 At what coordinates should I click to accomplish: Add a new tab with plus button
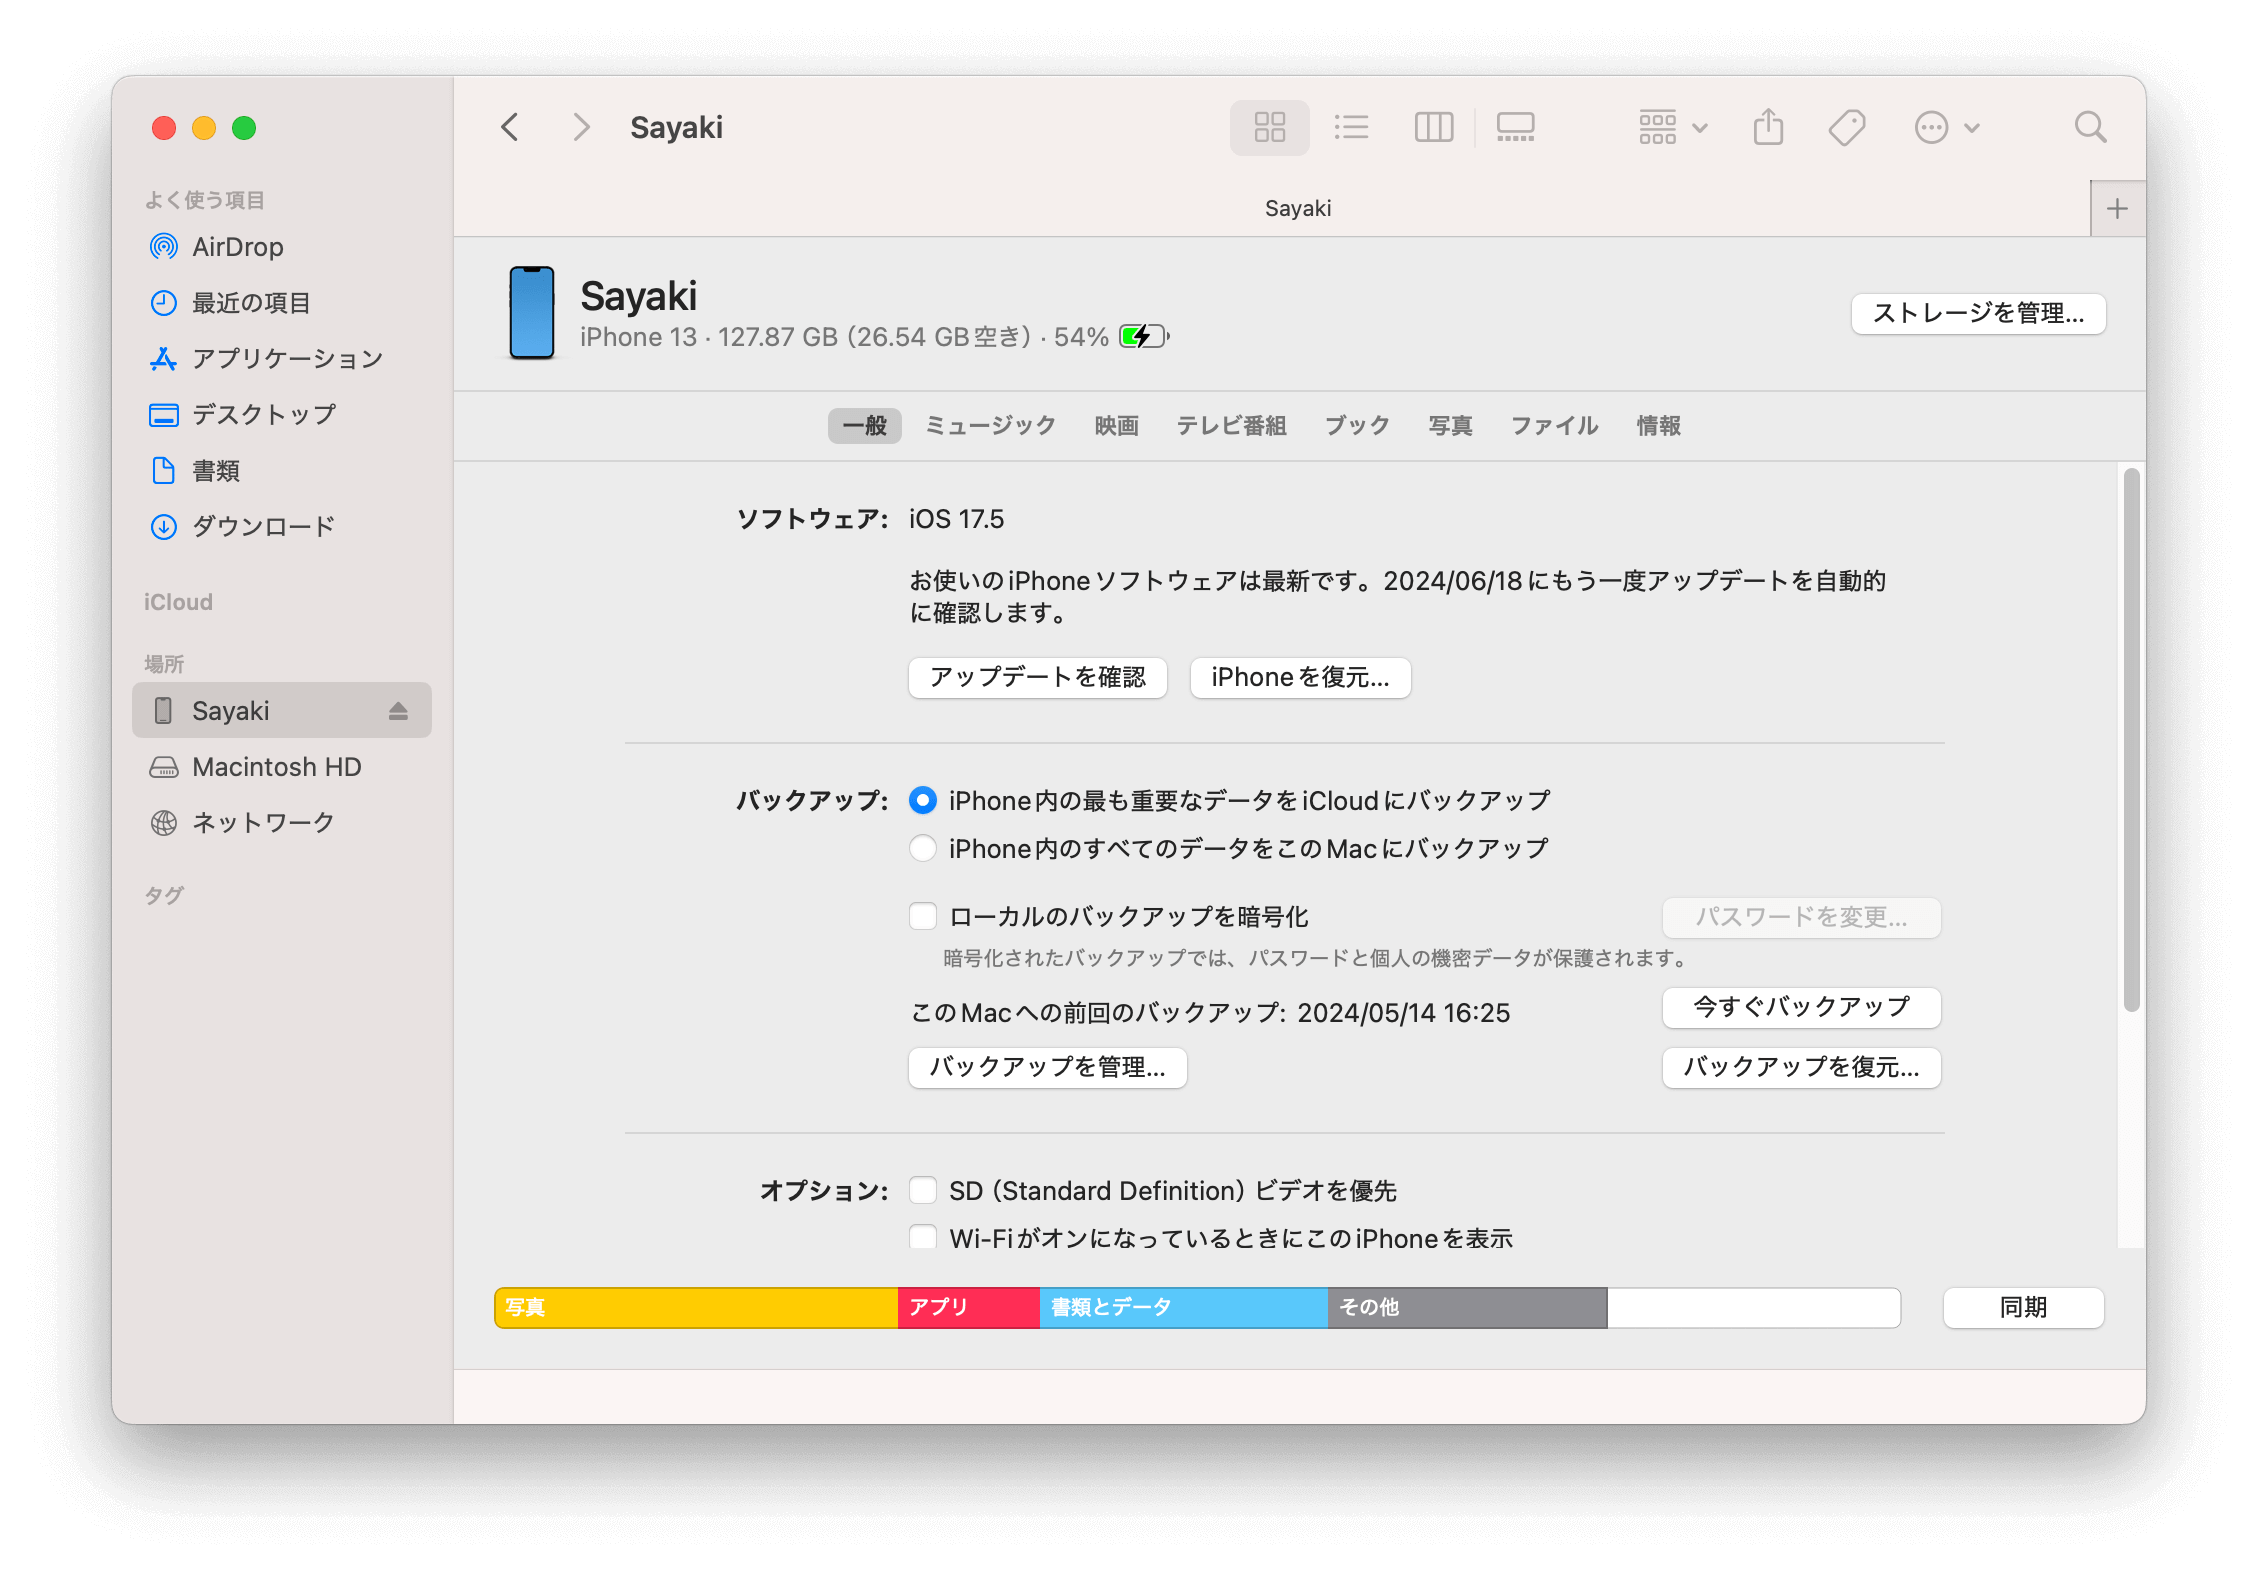[x=2117, y=208]
